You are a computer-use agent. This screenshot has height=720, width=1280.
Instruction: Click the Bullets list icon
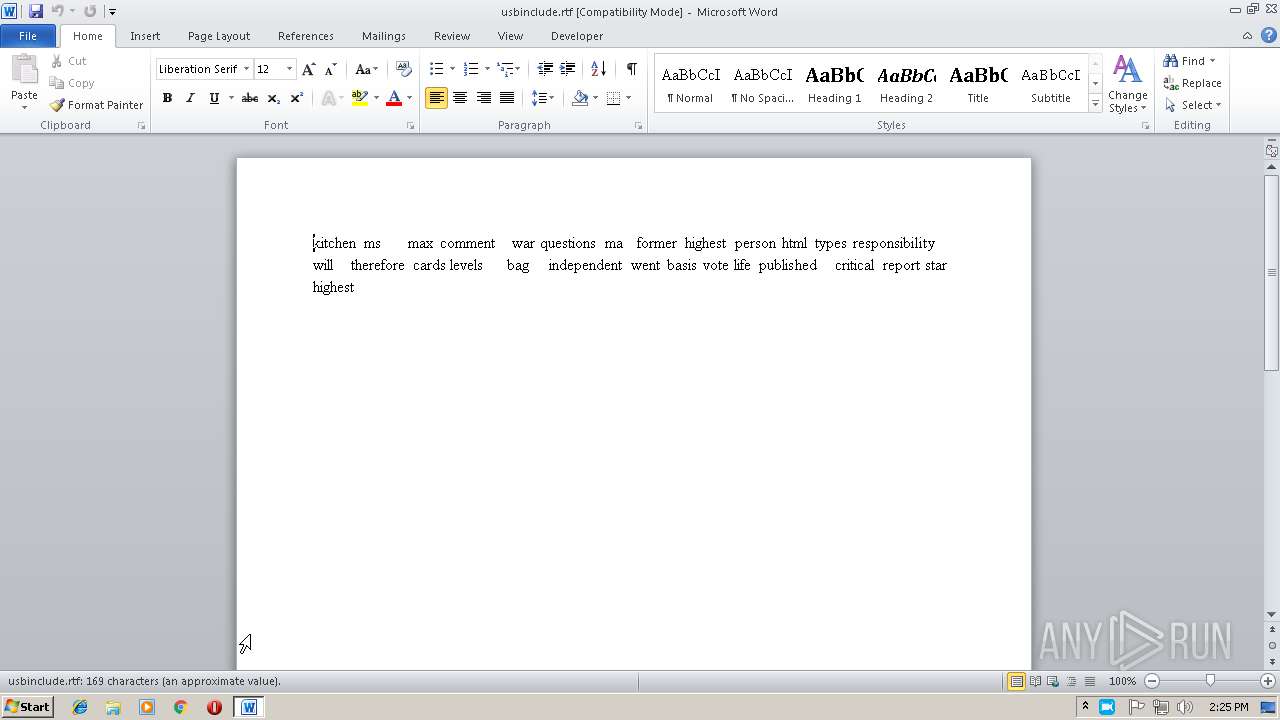click(x=436, y=69)
